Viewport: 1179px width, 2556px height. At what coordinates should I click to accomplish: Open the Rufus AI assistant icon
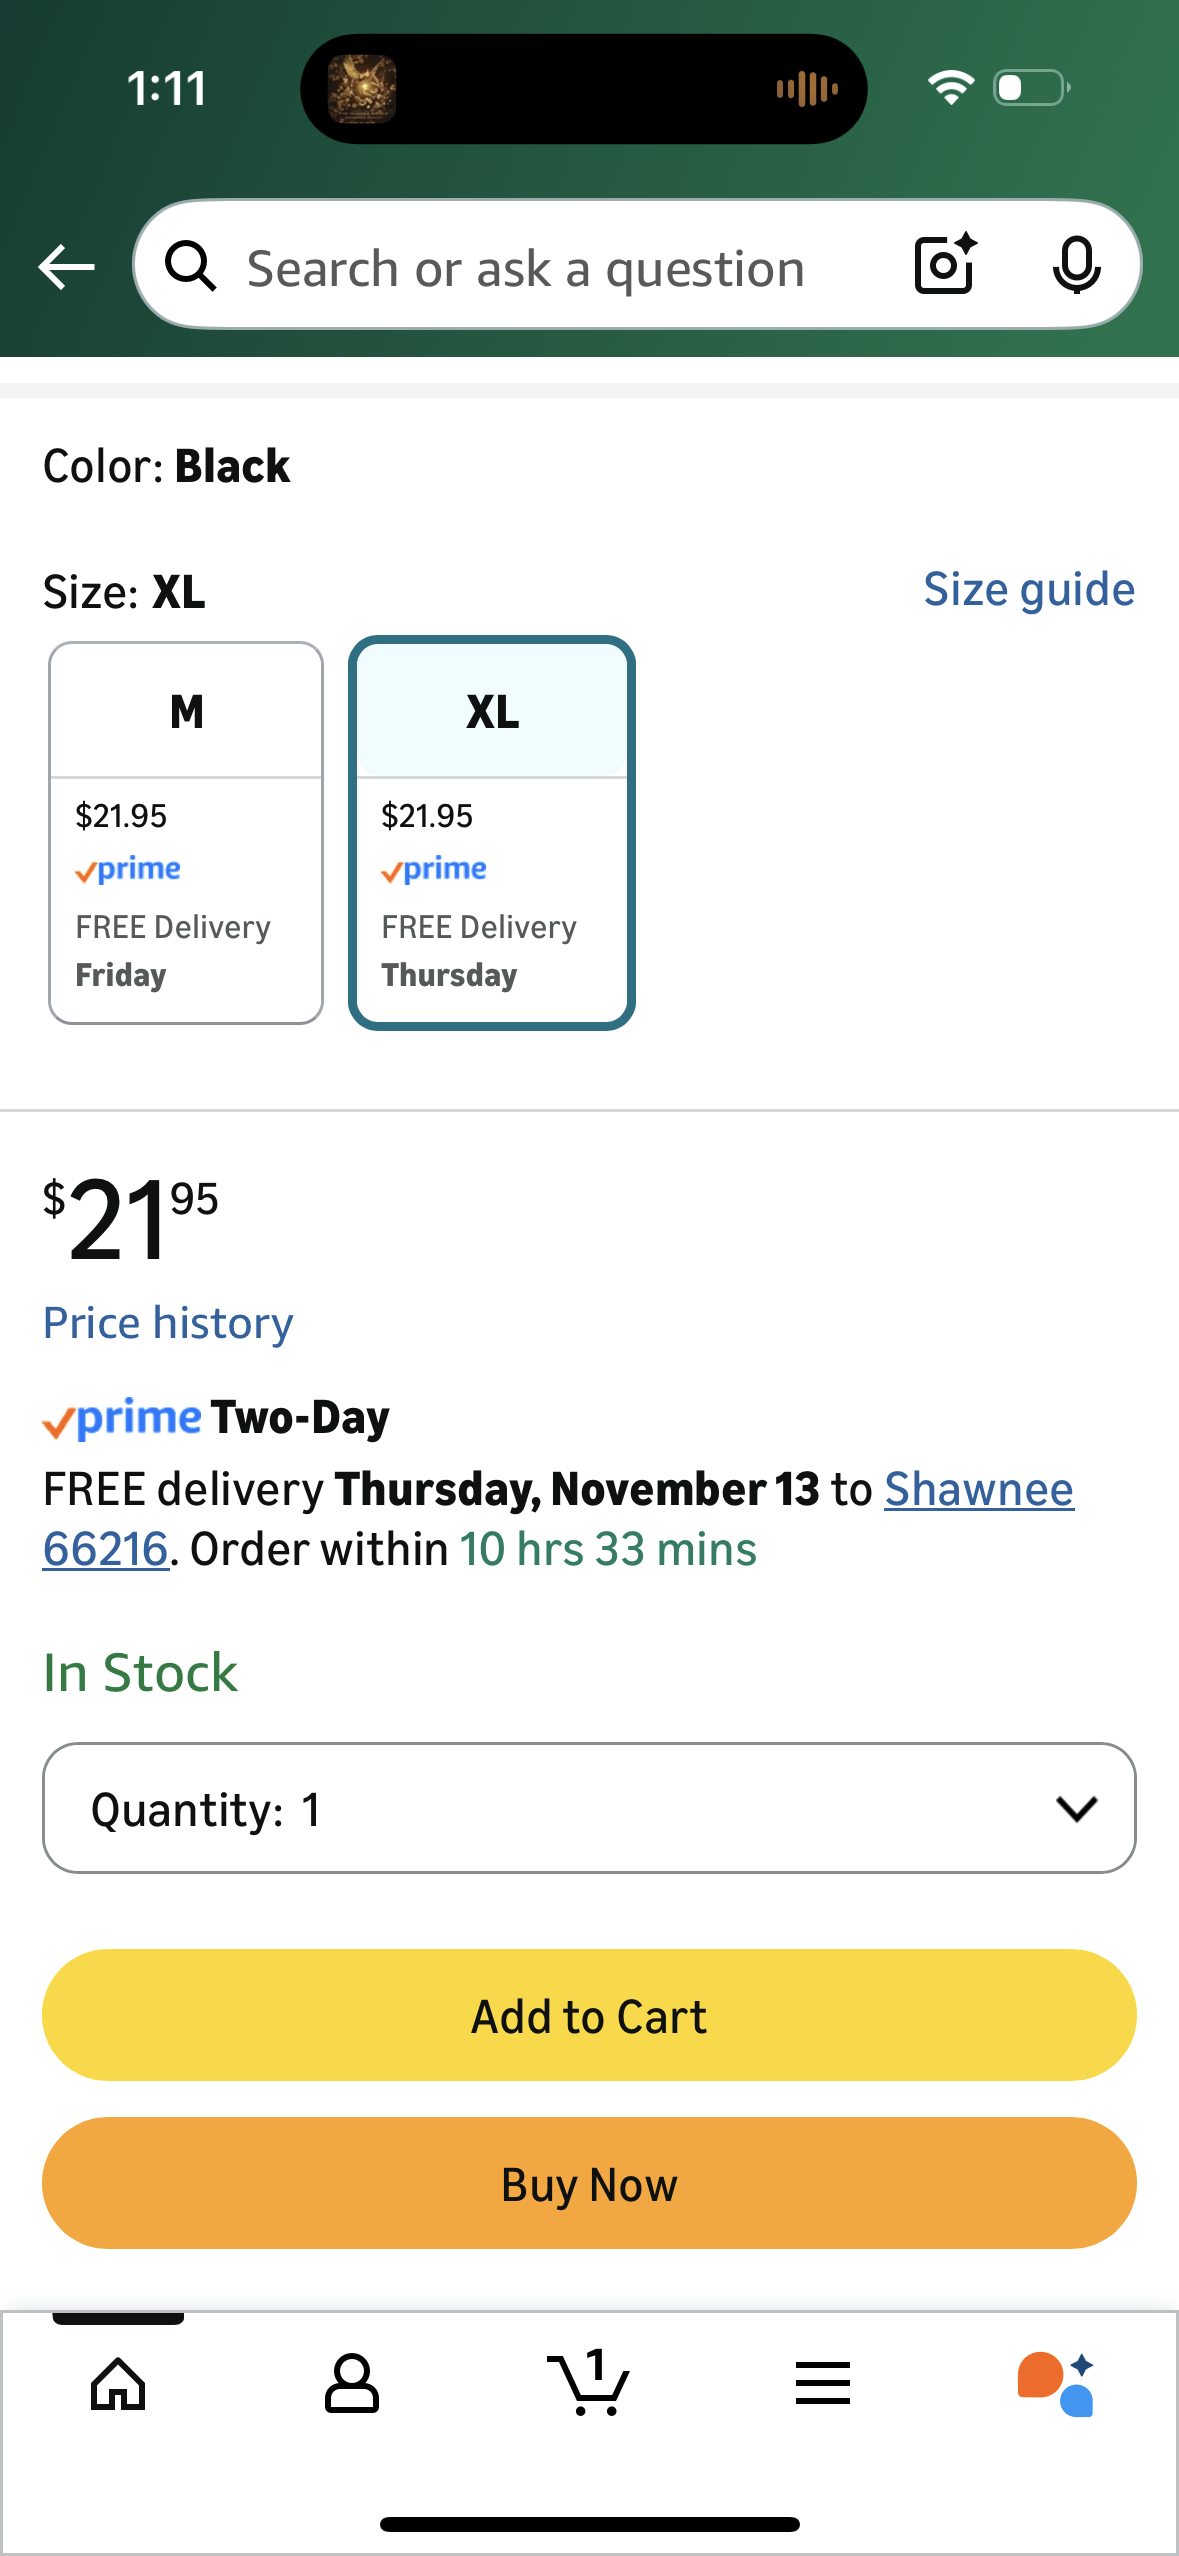(x=1056, y=2384)
